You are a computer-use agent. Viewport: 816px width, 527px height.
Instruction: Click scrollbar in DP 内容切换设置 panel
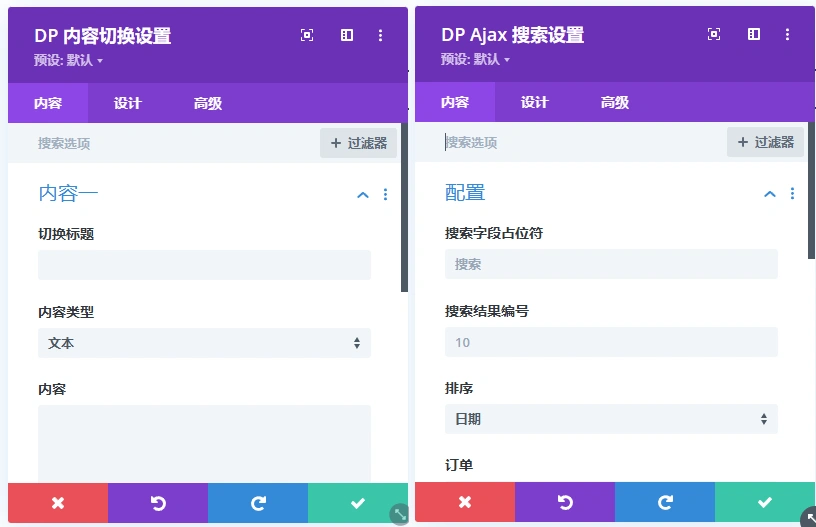404,208
